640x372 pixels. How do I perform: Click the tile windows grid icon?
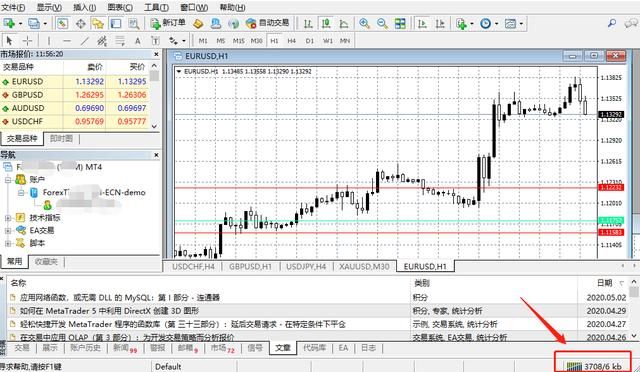400,23
